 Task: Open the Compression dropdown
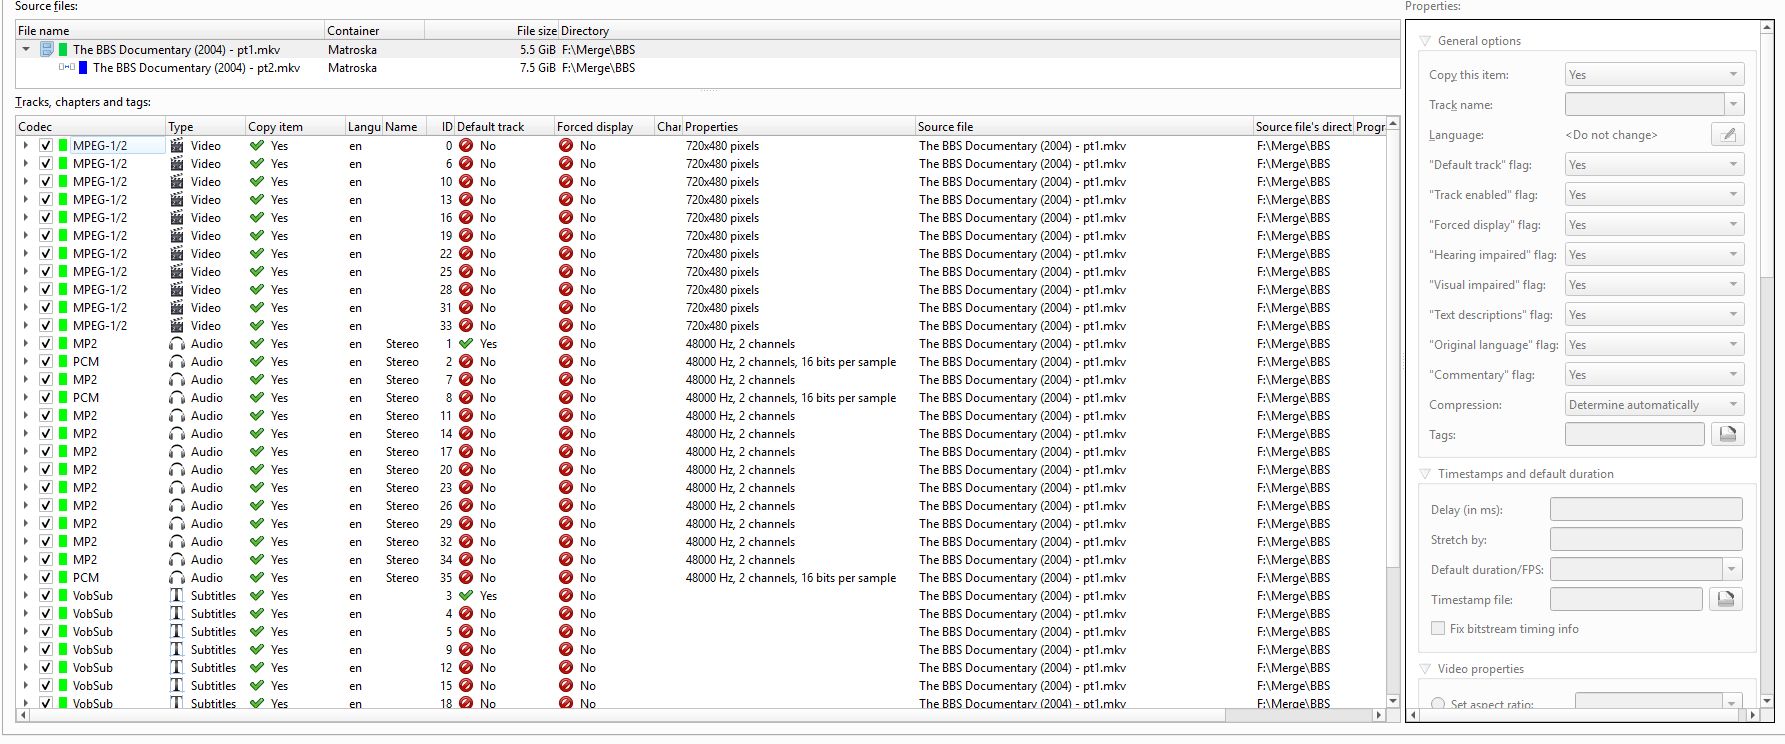tap(1654, 405)
